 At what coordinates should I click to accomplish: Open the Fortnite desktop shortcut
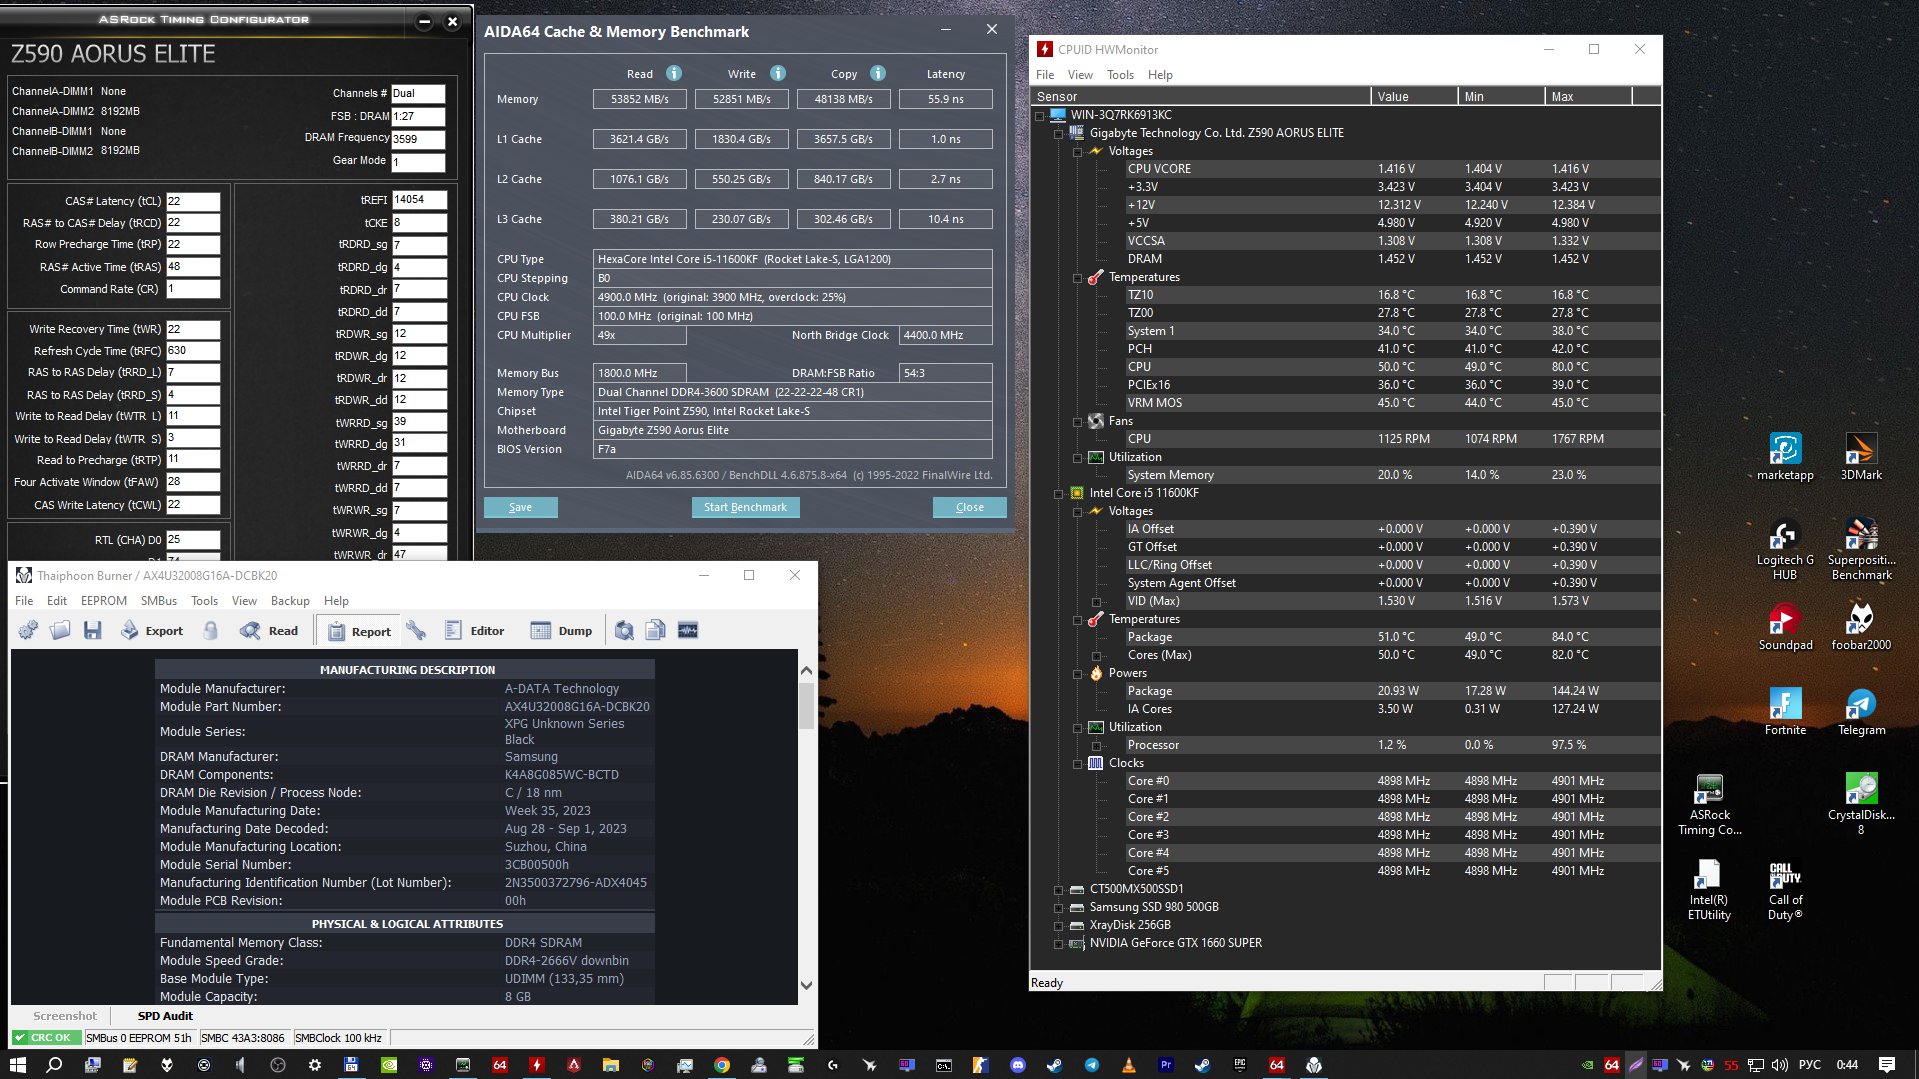click(x=1785, y=712)
